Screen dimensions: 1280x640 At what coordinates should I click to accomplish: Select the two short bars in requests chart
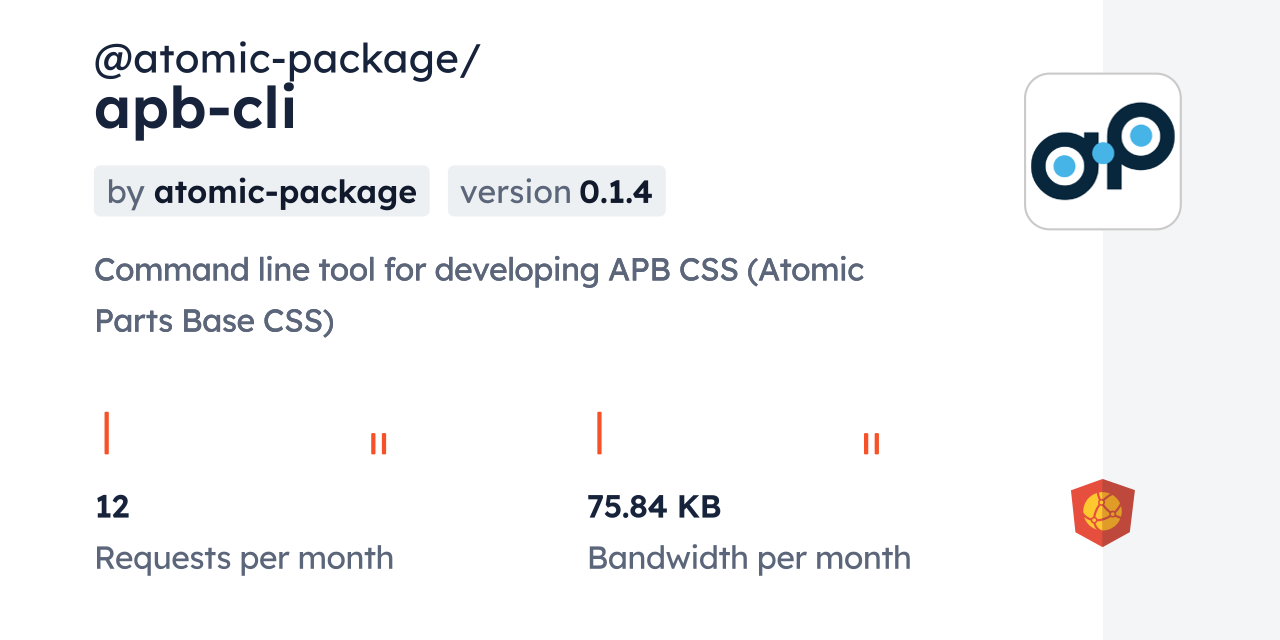coord(378,443)
